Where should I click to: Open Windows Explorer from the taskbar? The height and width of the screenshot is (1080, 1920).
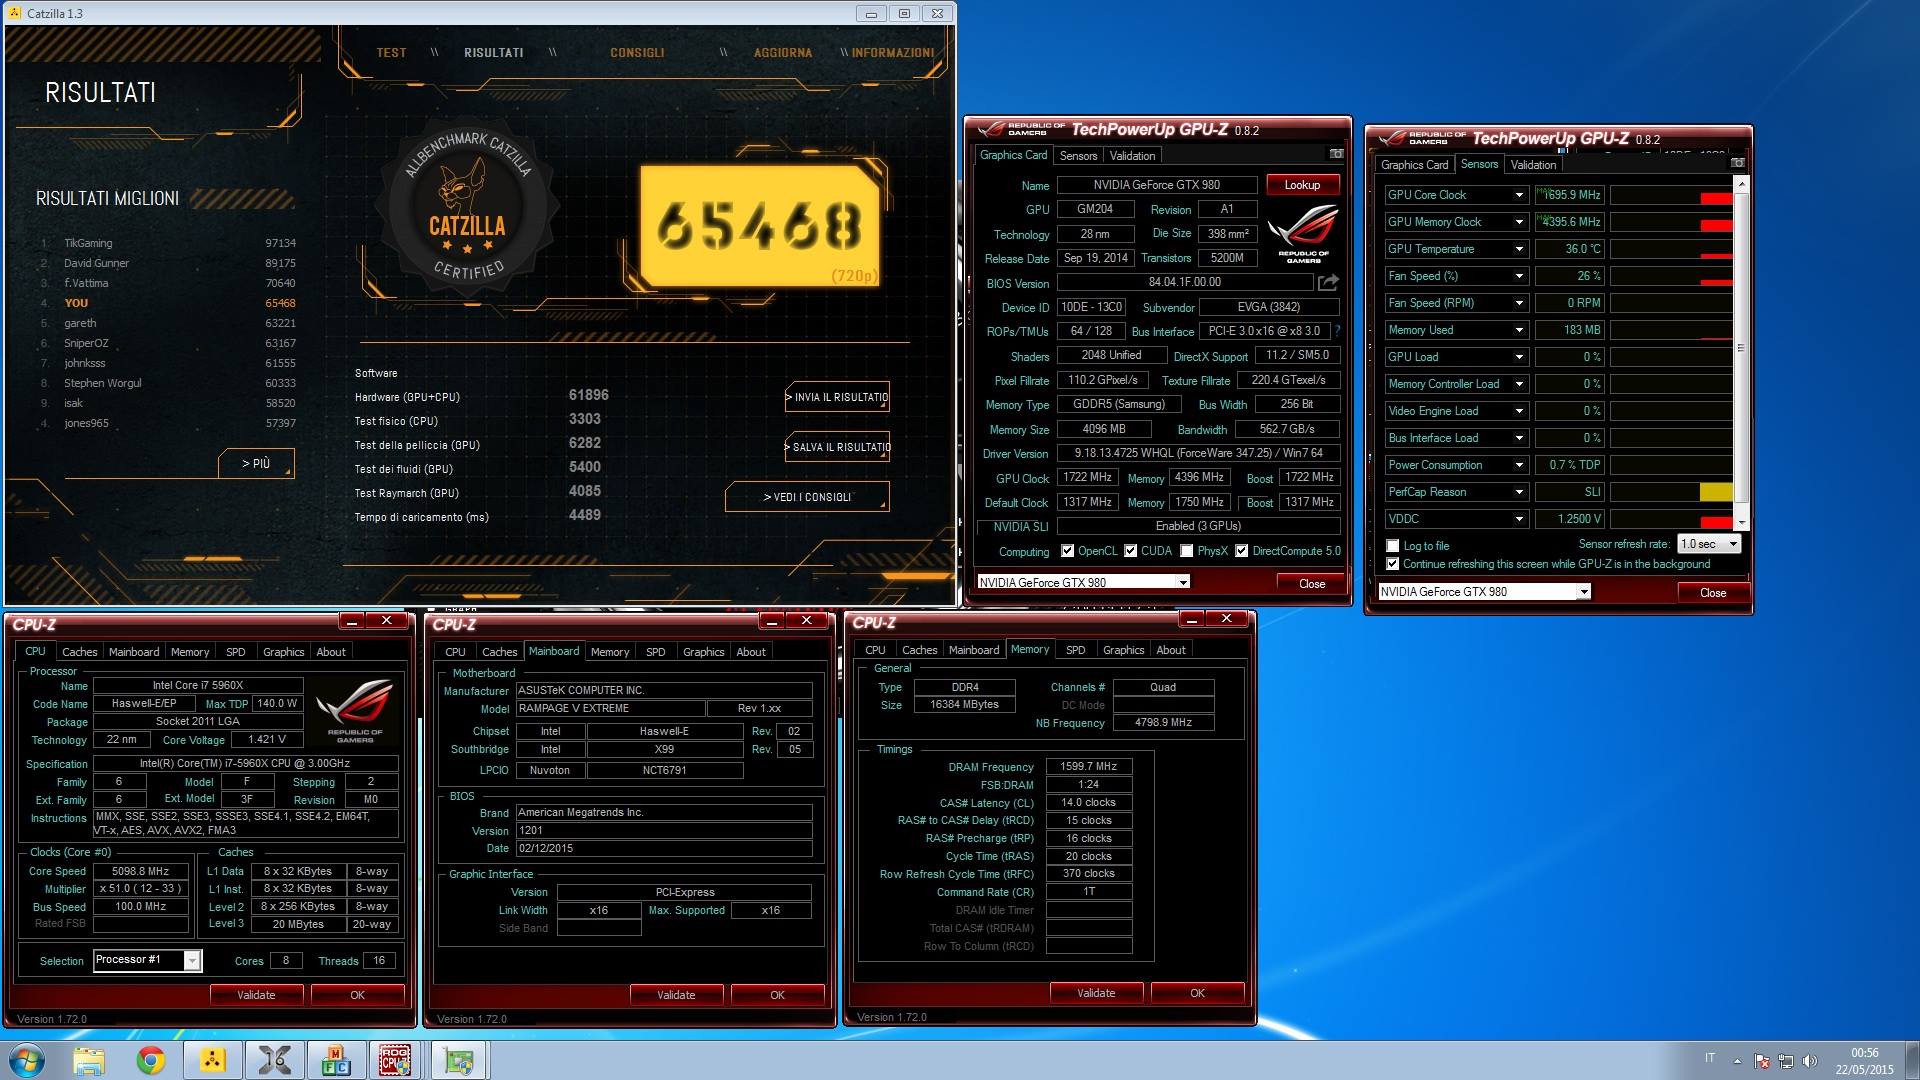tap(89, 1060)
